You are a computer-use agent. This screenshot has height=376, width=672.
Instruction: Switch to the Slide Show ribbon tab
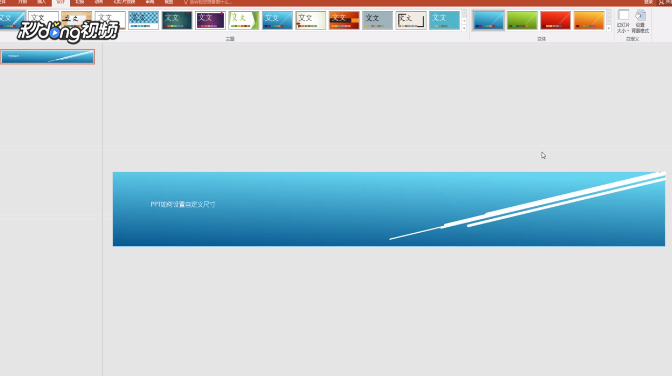tap(124, 2)
